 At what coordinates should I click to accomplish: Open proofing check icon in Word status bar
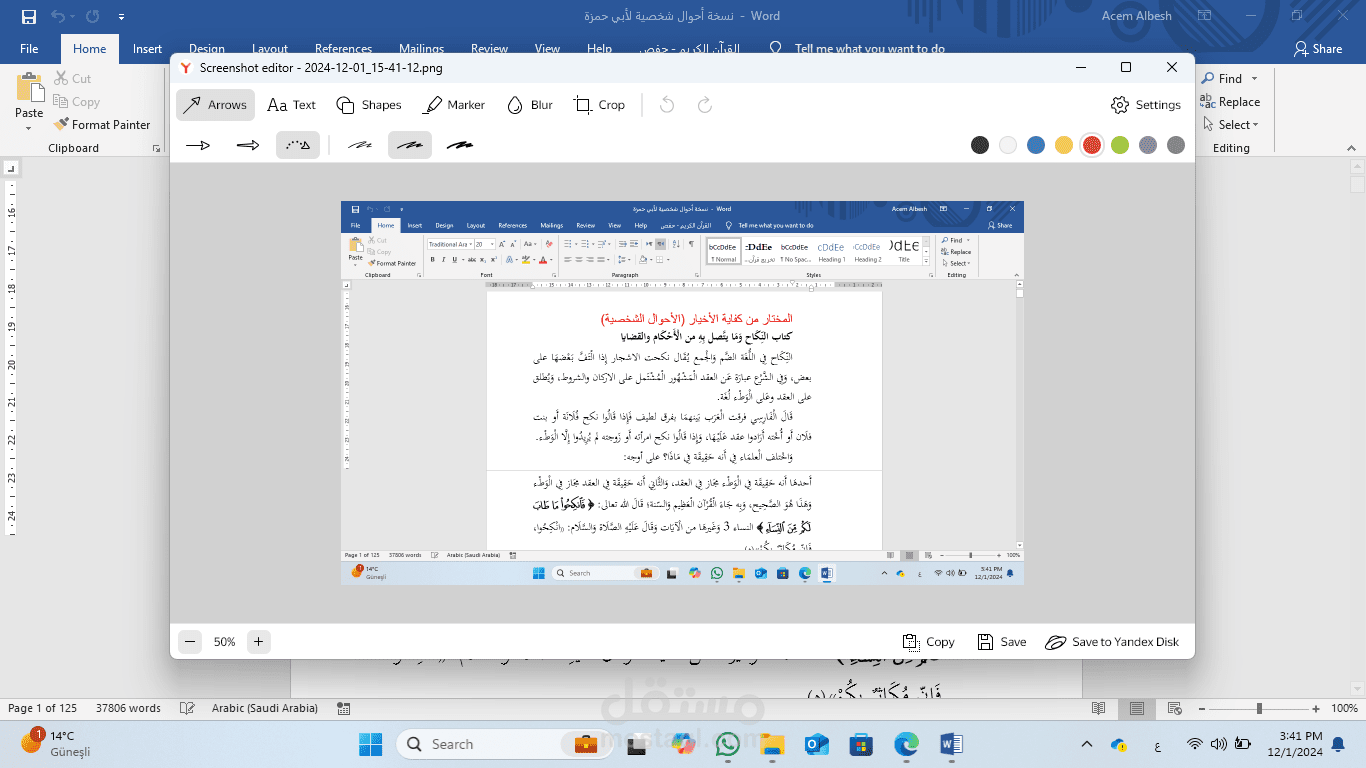(186, 708)
